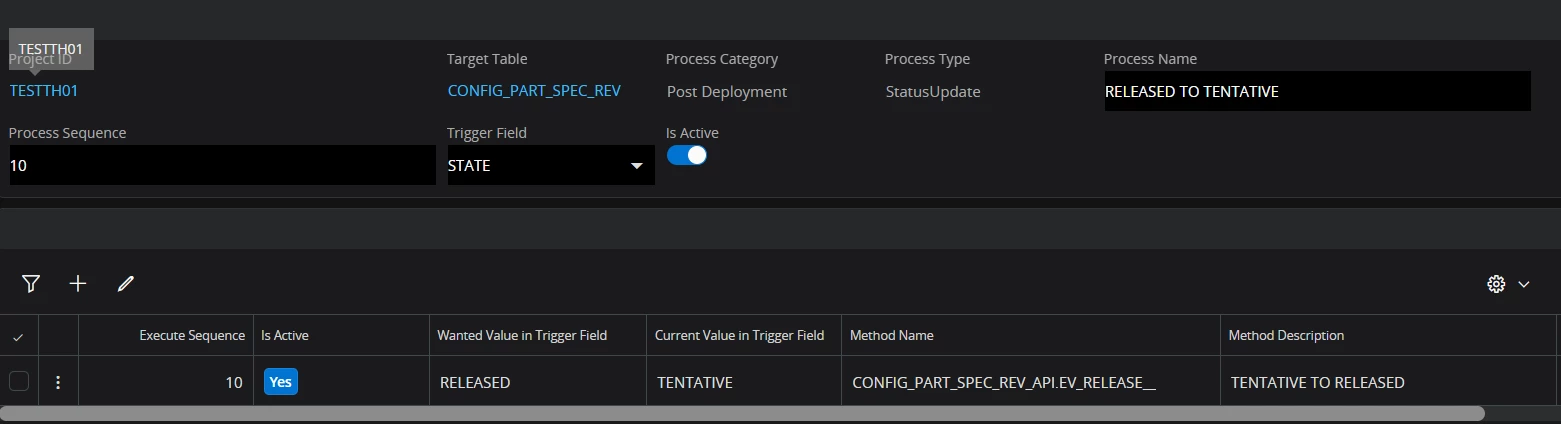Tick the select-all checkbox in table header

18,337
